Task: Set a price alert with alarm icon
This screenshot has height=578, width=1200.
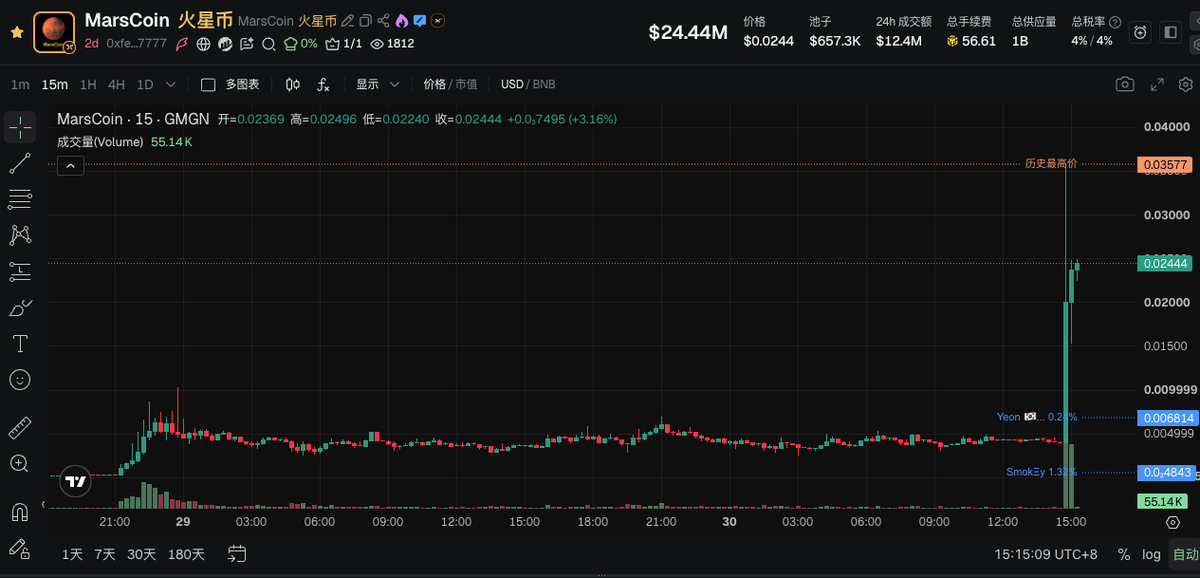Action: 1140,32
